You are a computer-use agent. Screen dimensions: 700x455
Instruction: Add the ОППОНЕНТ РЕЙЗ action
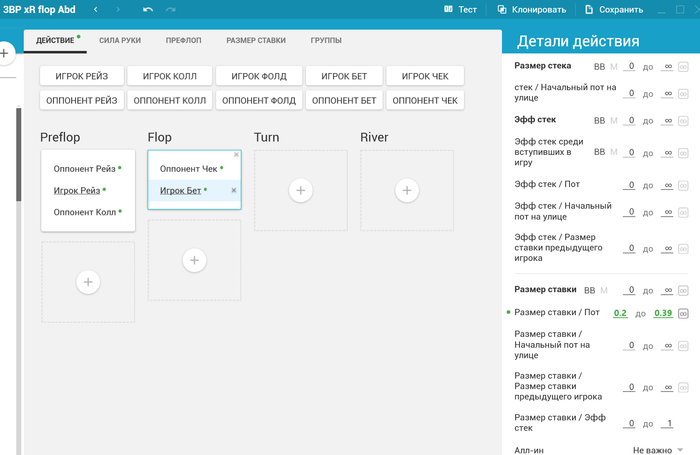82,100
